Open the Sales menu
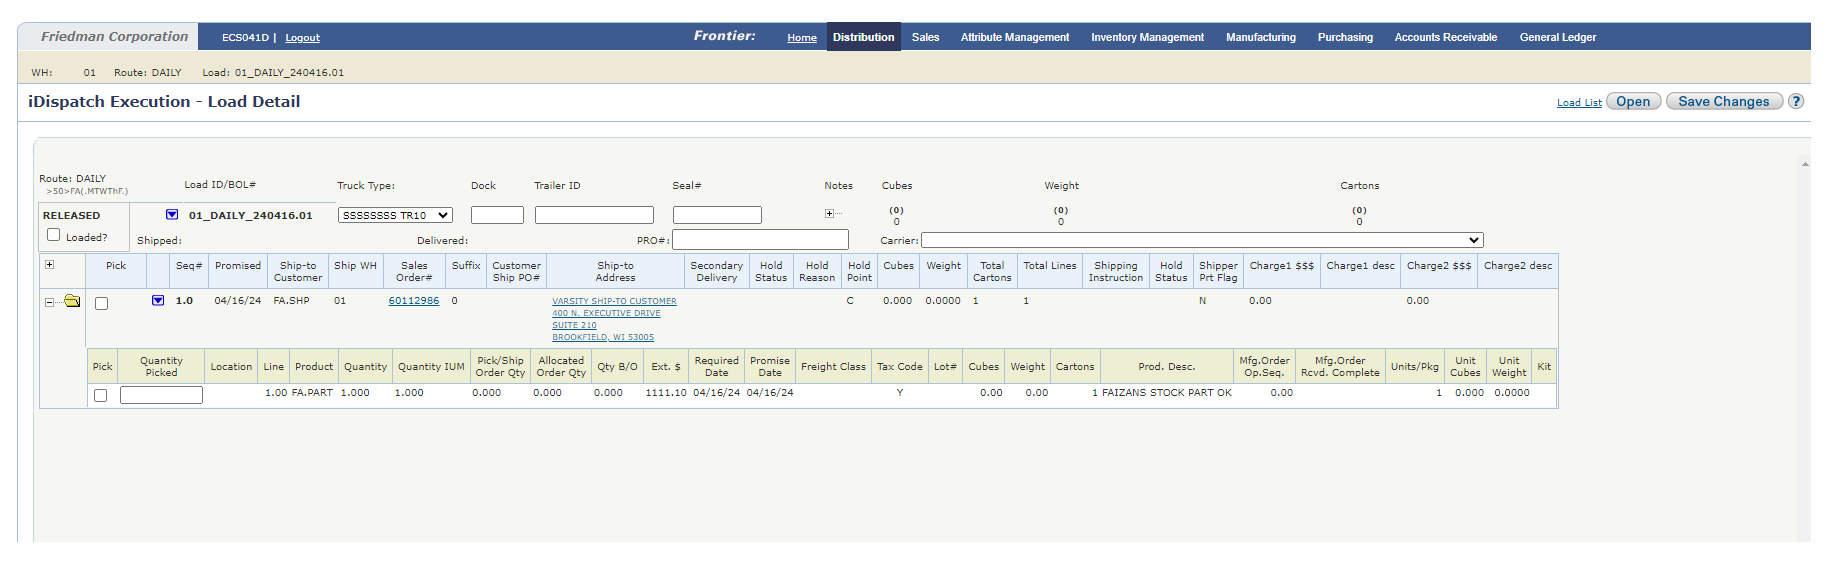 pos(925,37)
